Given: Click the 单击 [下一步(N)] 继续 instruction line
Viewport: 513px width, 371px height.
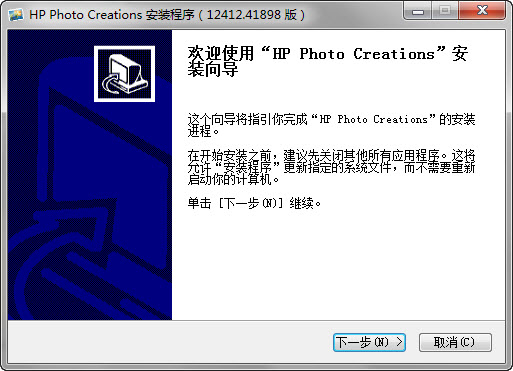Looking at the screenshot, I should [x=254, y=203].
